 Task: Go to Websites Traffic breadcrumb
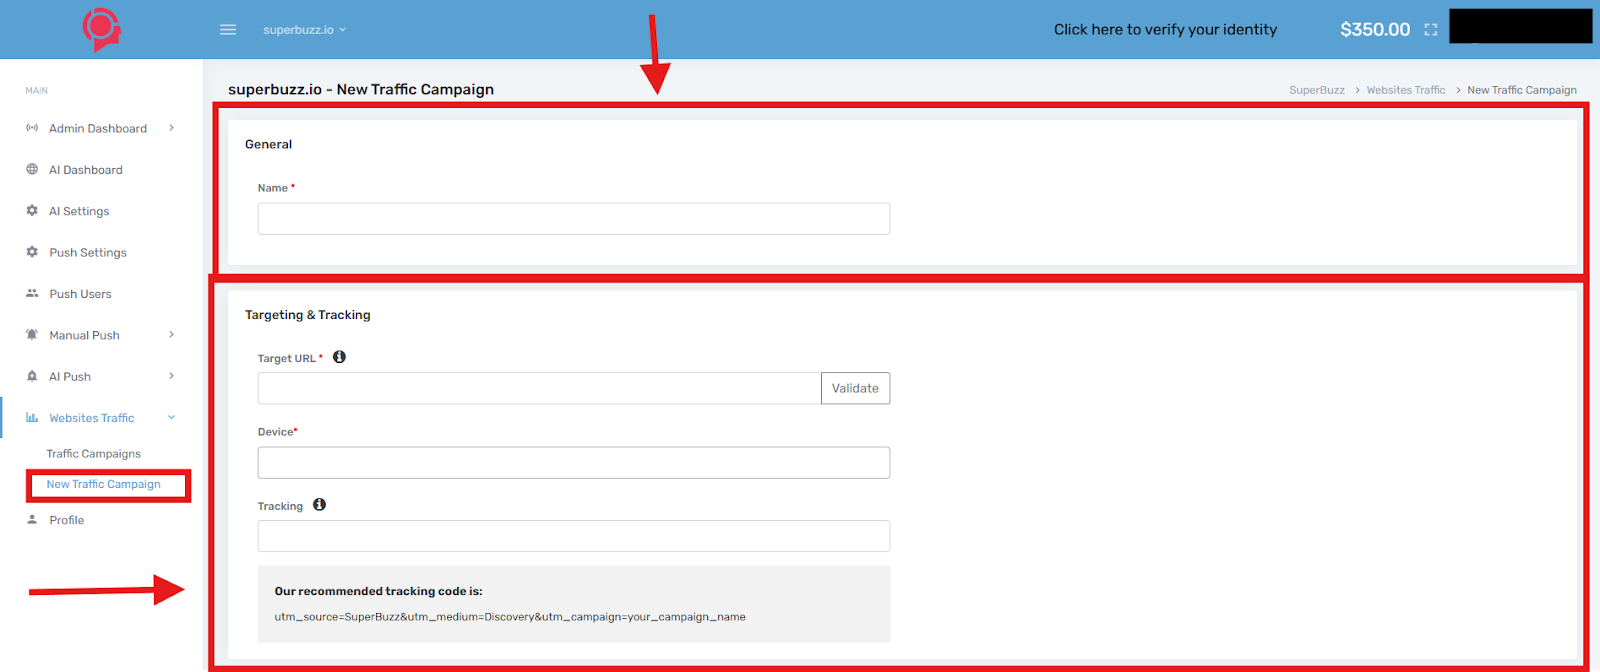click(1406, 90)
